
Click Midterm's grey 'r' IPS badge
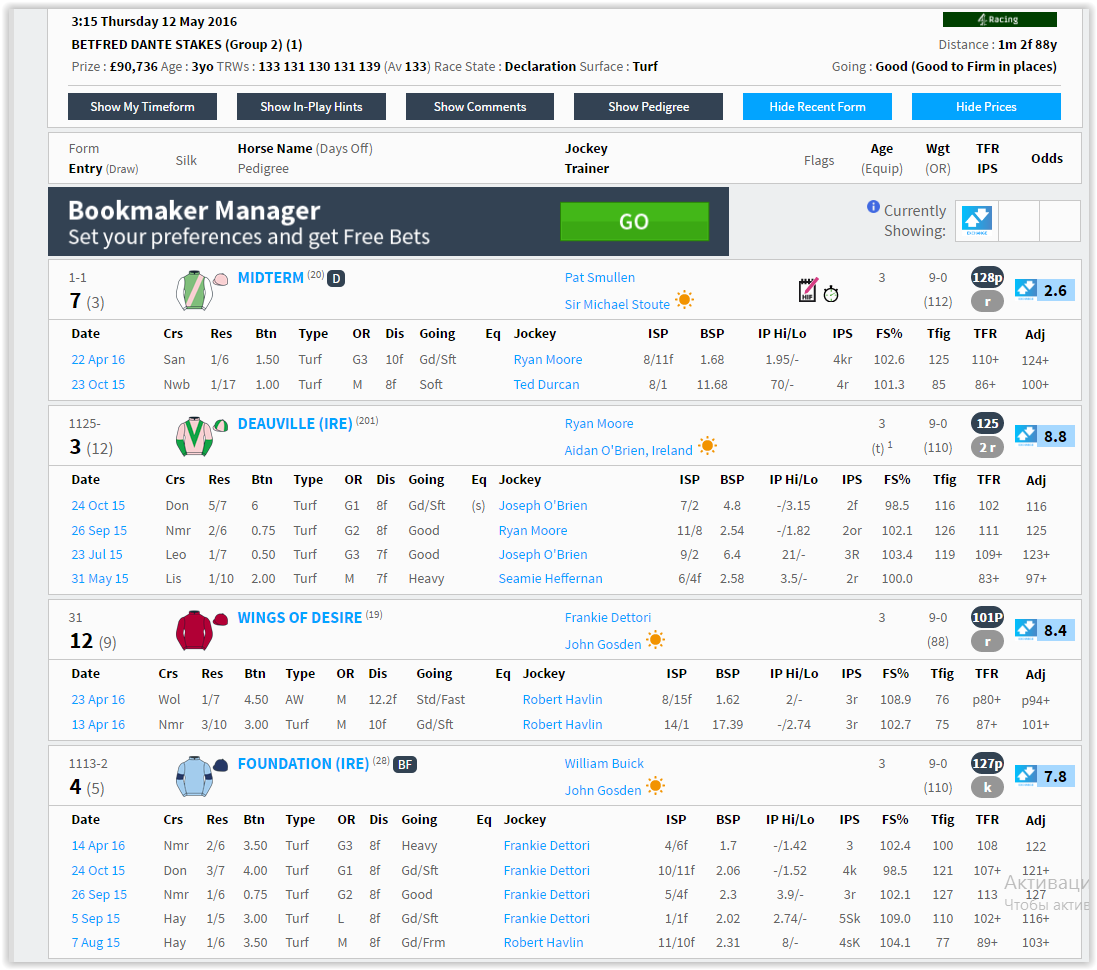tap(987, 302)
